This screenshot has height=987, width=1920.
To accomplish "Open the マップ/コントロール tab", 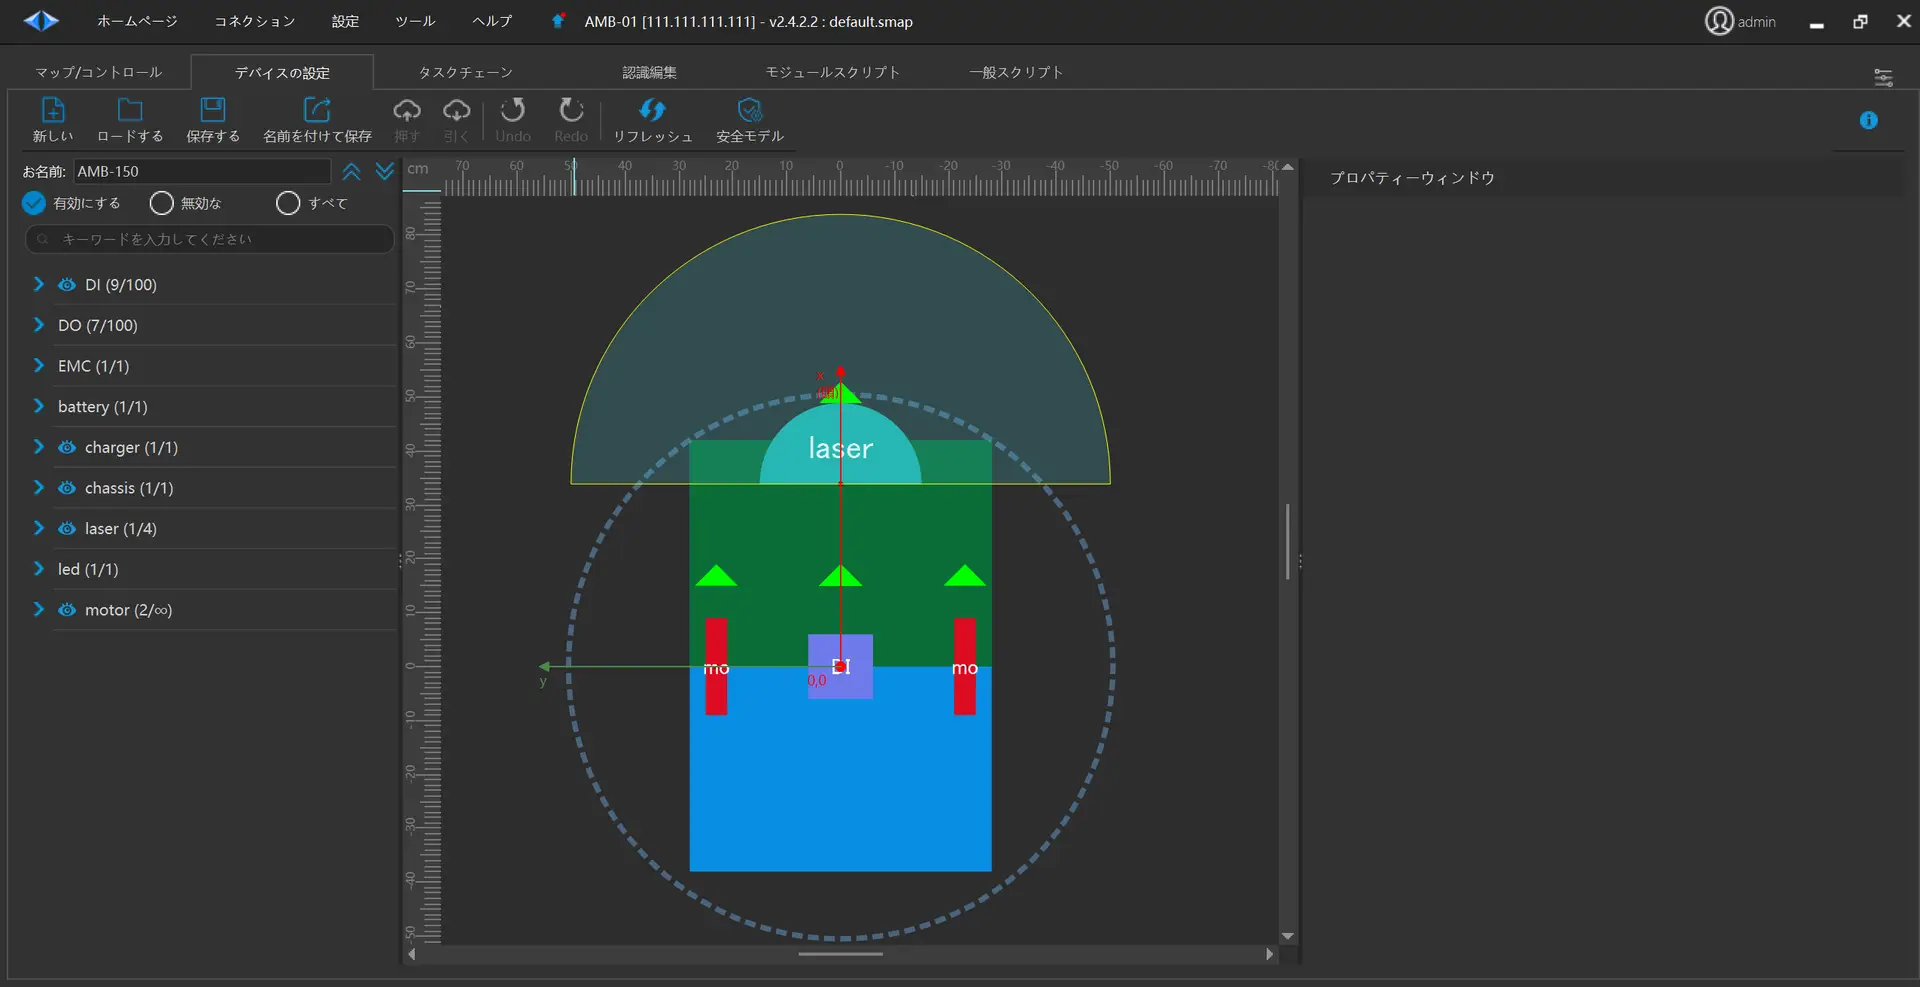I will coord(98,73).
